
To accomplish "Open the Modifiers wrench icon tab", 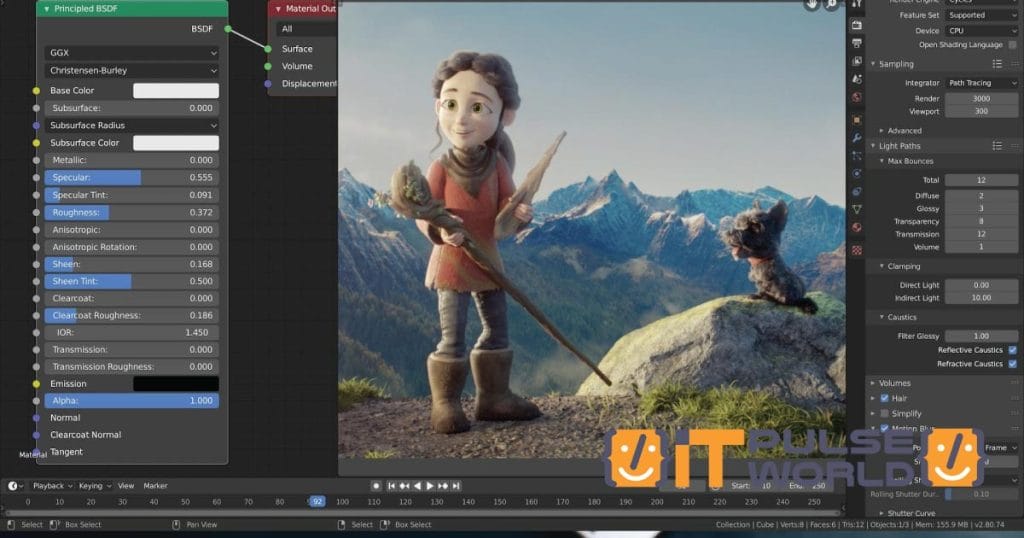I will tap(856, 137).
